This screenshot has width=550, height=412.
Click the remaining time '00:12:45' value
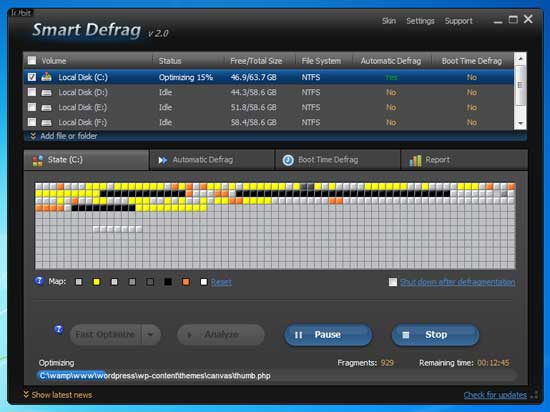(493, 363)
